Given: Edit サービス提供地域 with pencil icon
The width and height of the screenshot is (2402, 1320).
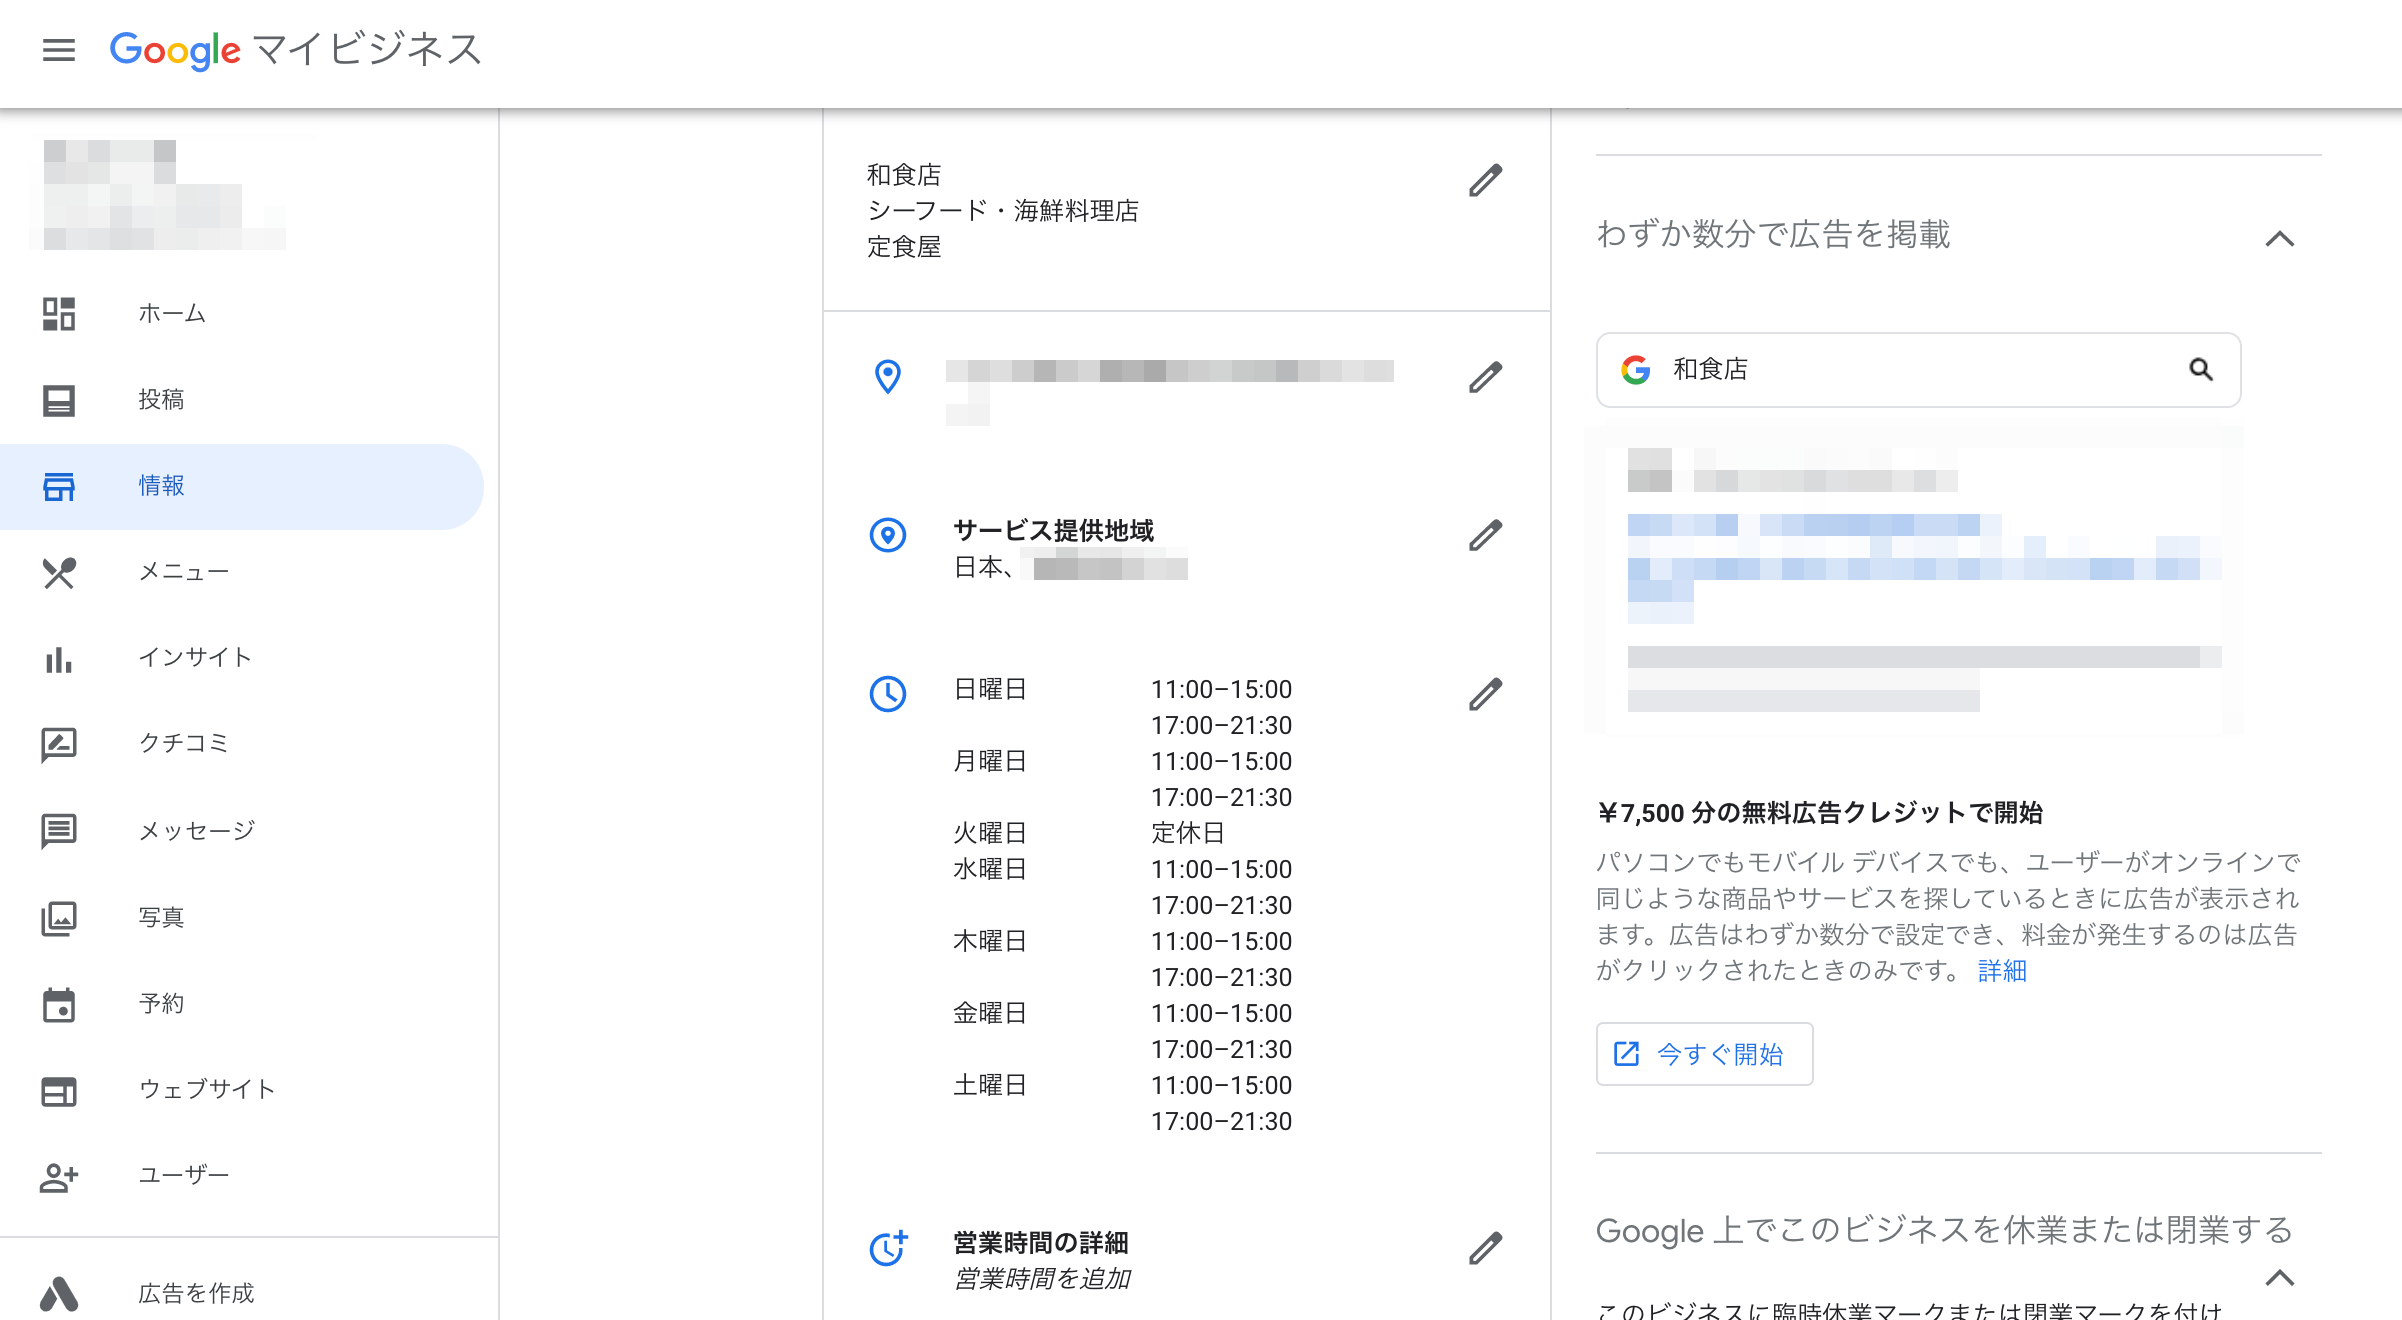Looking at the screenshot, I should coord(1485,535).
